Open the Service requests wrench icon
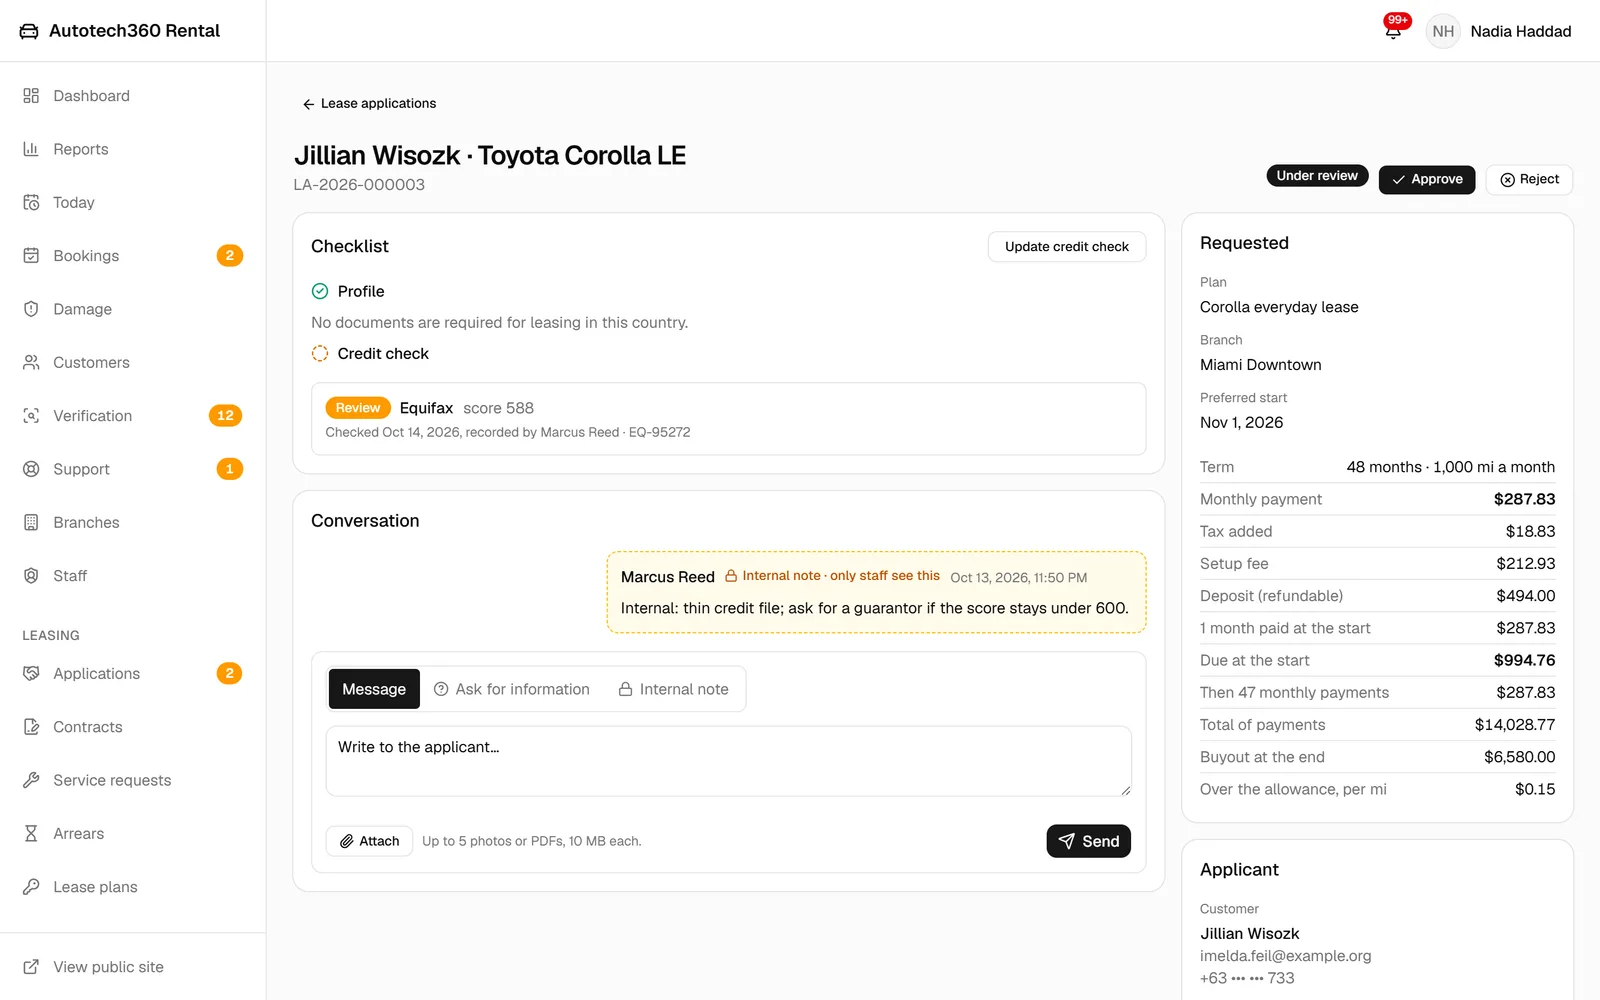 [31, 780]
